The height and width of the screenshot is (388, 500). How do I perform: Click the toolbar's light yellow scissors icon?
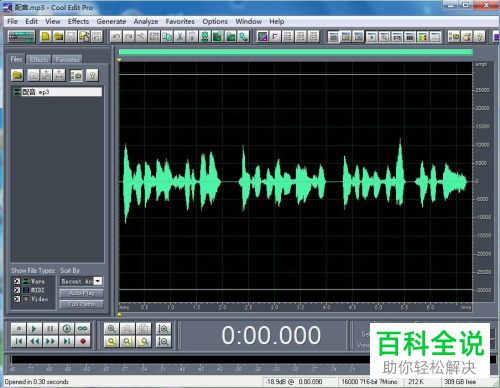click(141, 36)
